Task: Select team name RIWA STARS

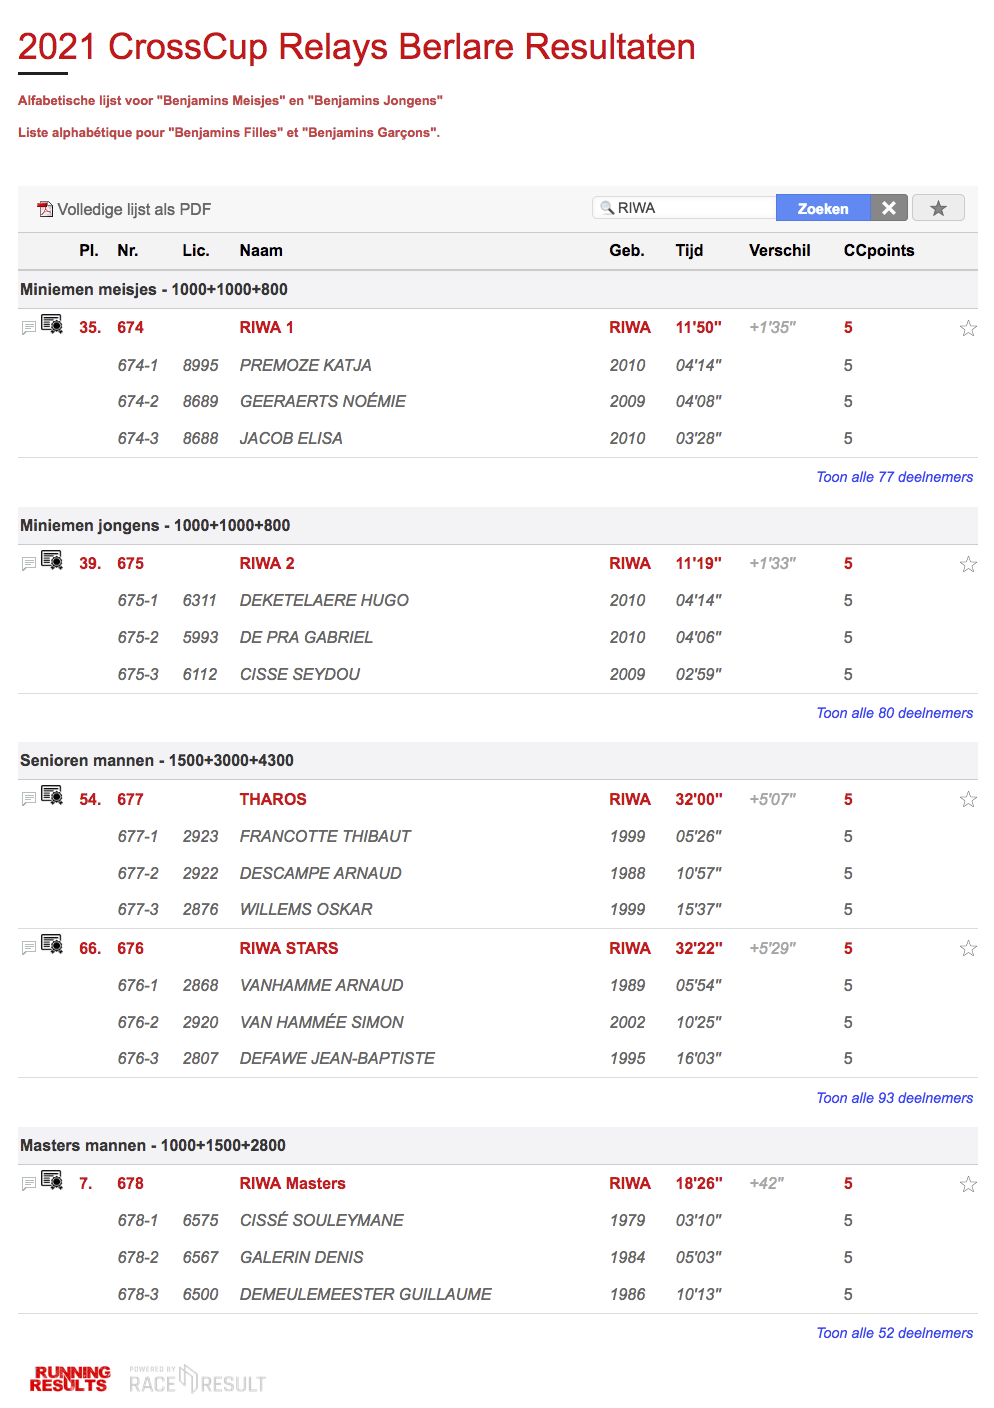Action: pos(289,948)
